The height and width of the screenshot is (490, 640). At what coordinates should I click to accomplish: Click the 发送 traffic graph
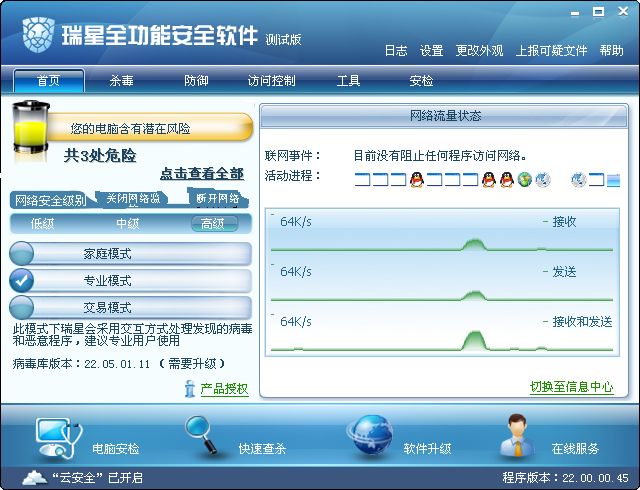coord(442,283)
